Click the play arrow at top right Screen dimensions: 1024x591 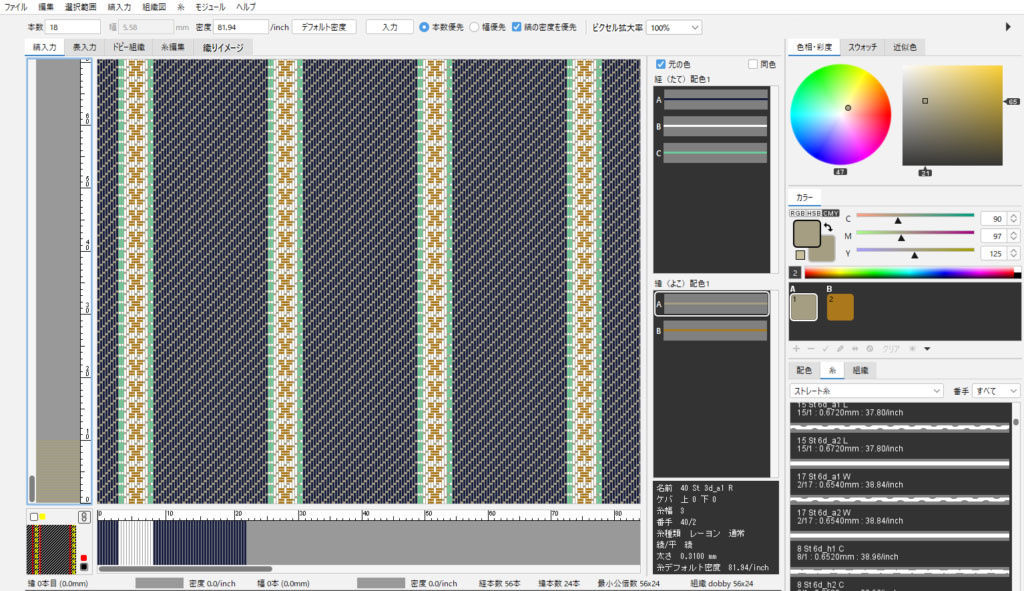(x=1007, y=27)
